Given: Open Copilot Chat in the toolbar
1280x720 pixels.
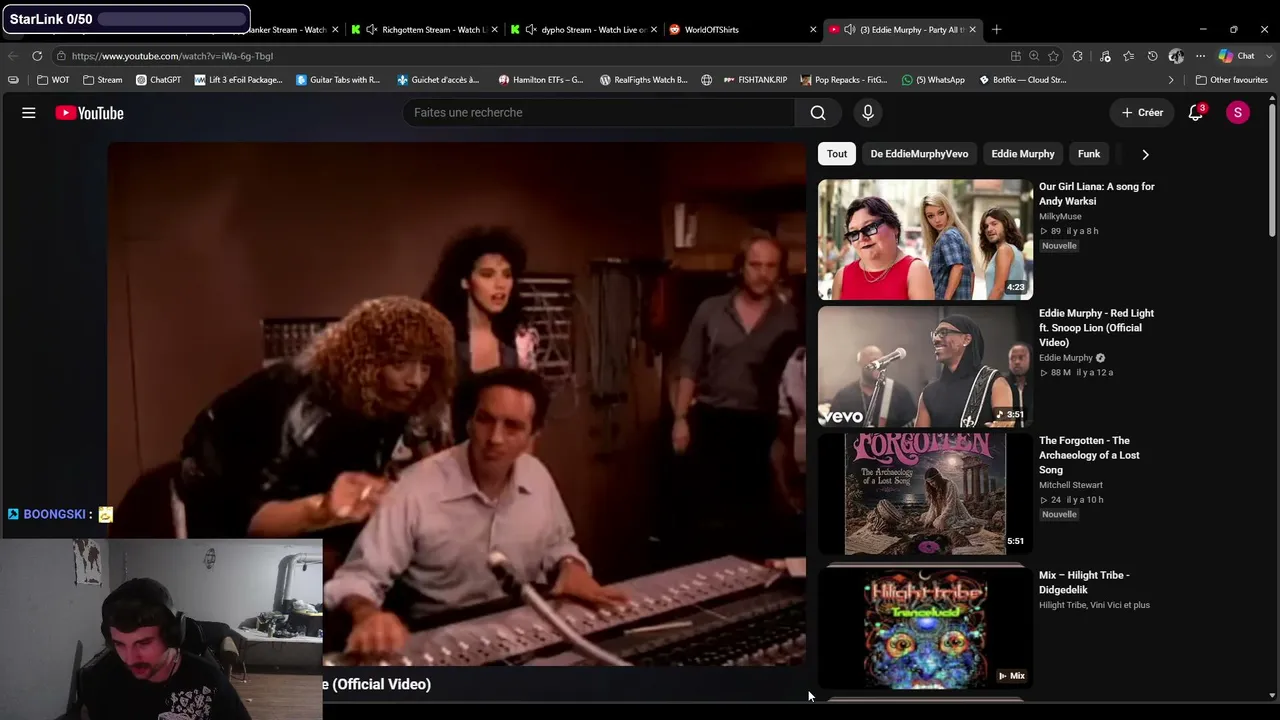Looking at the screenshot, I should click(x=1237, y=56).
